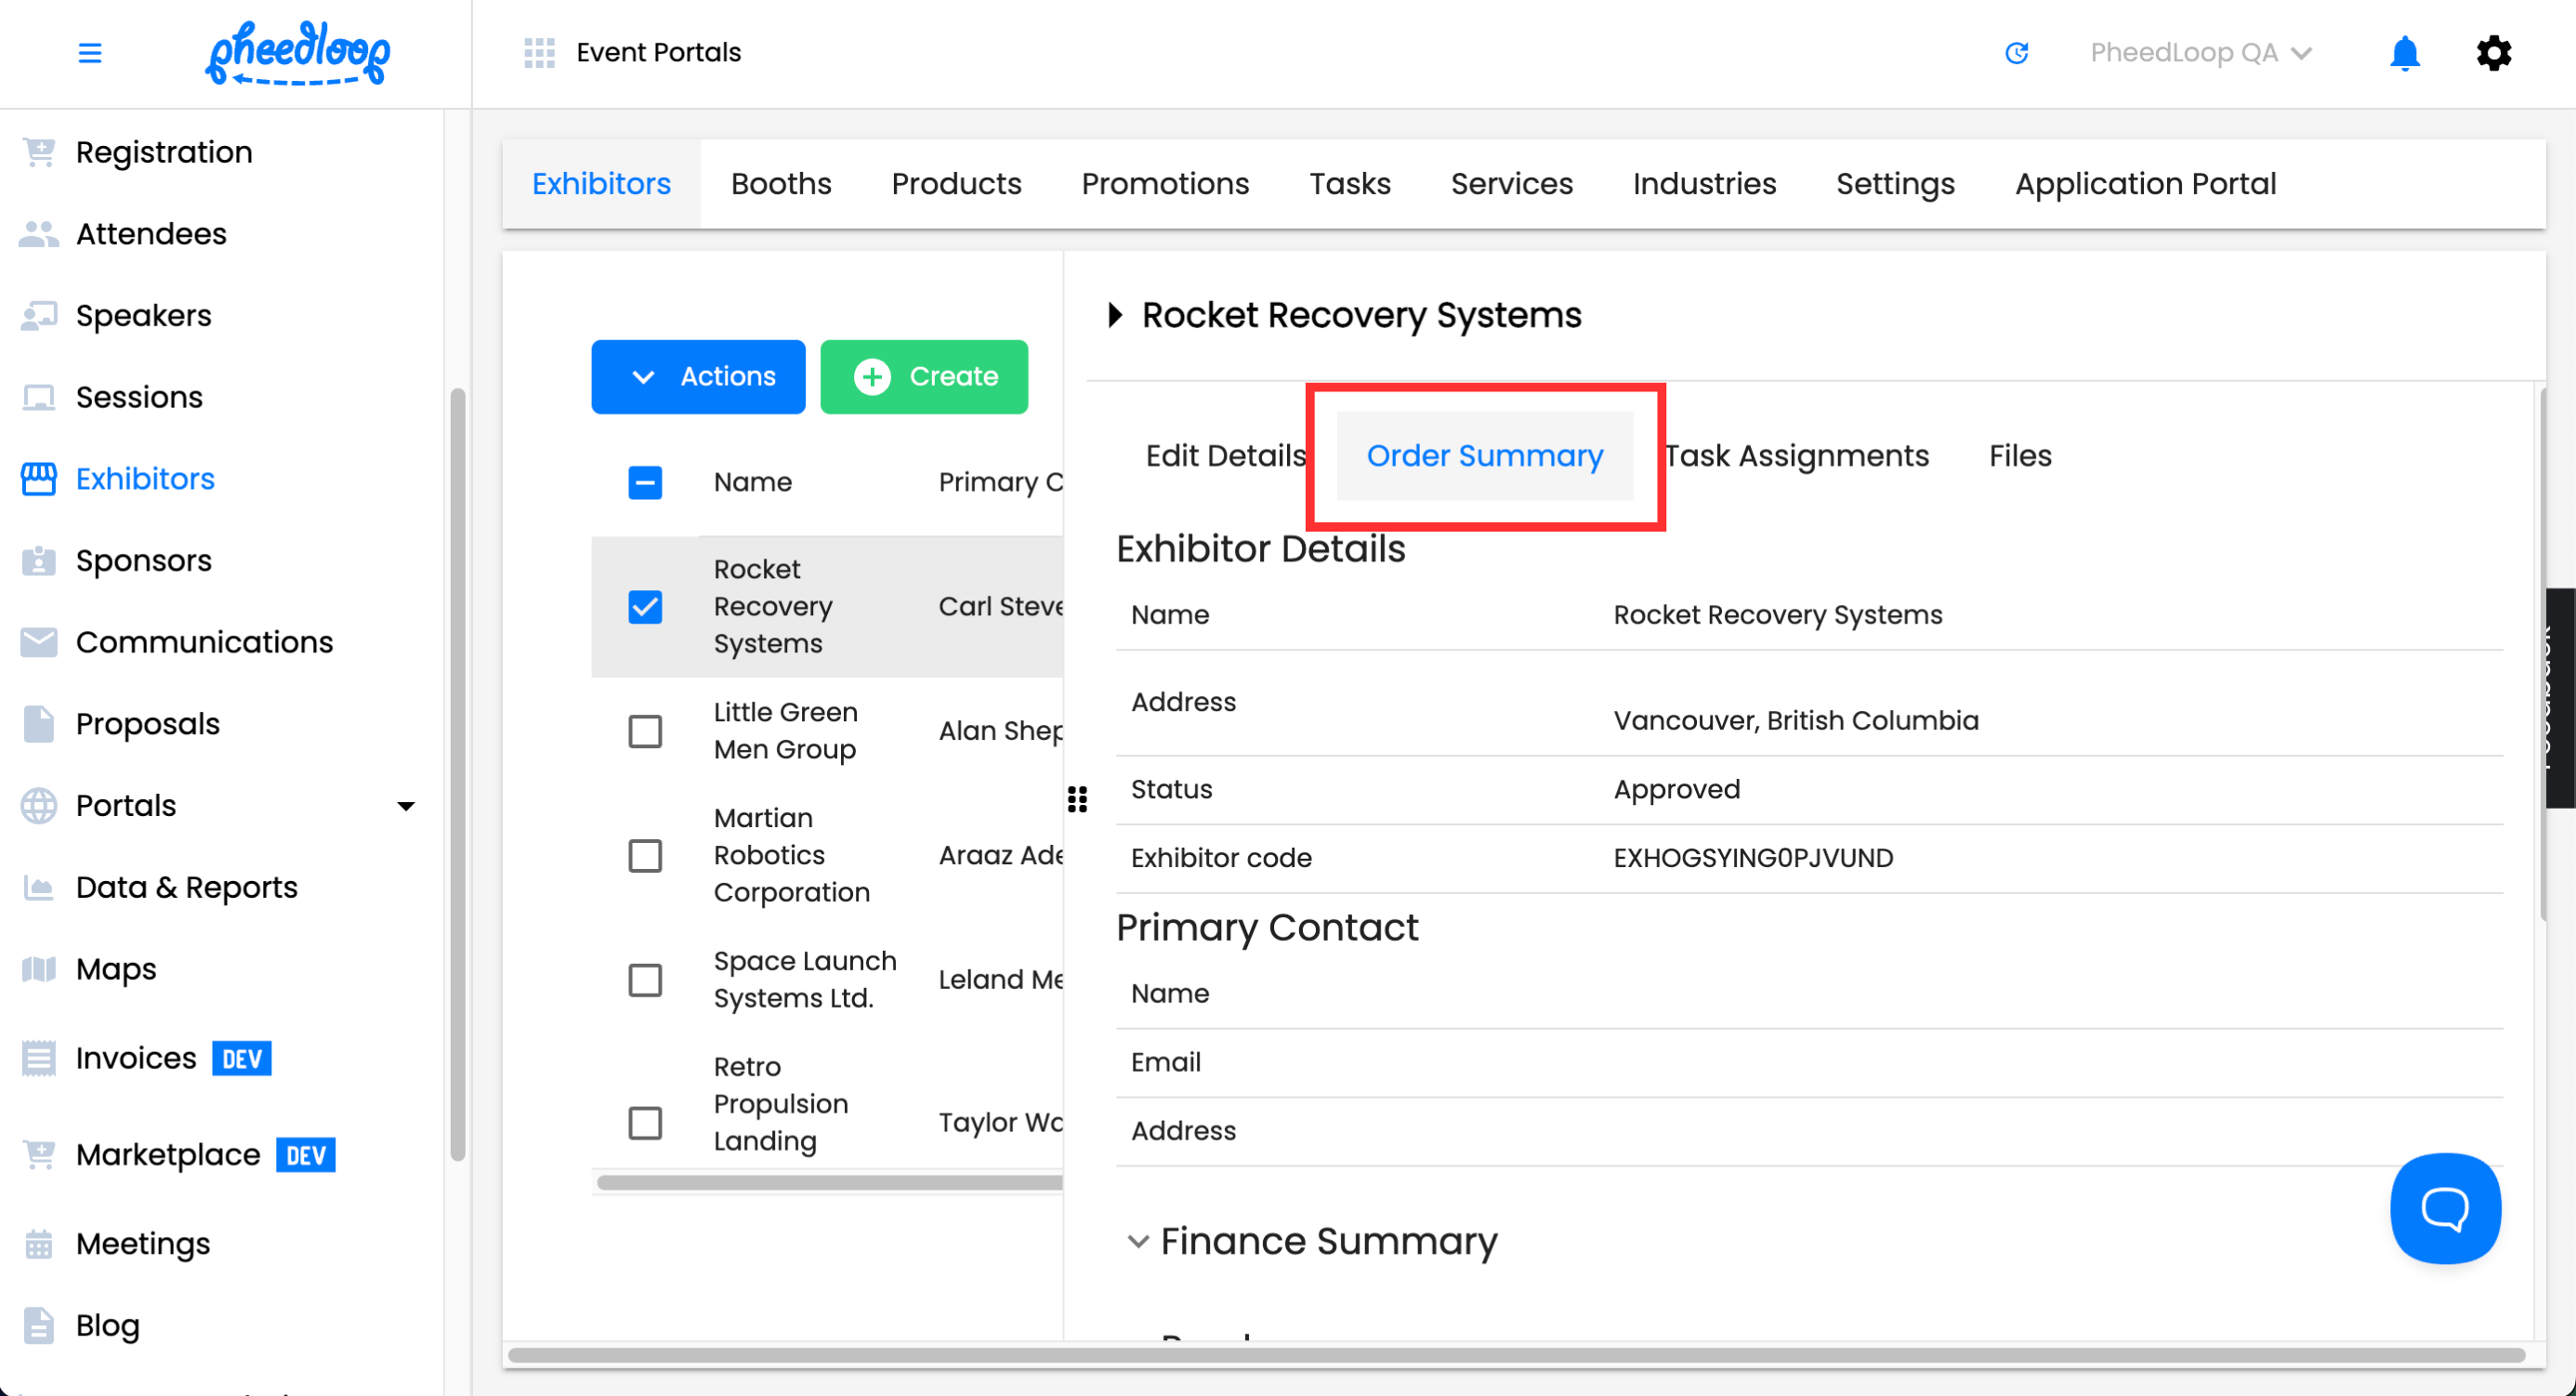
Task: Click the plus icon on Create
Action: point(872,377)
